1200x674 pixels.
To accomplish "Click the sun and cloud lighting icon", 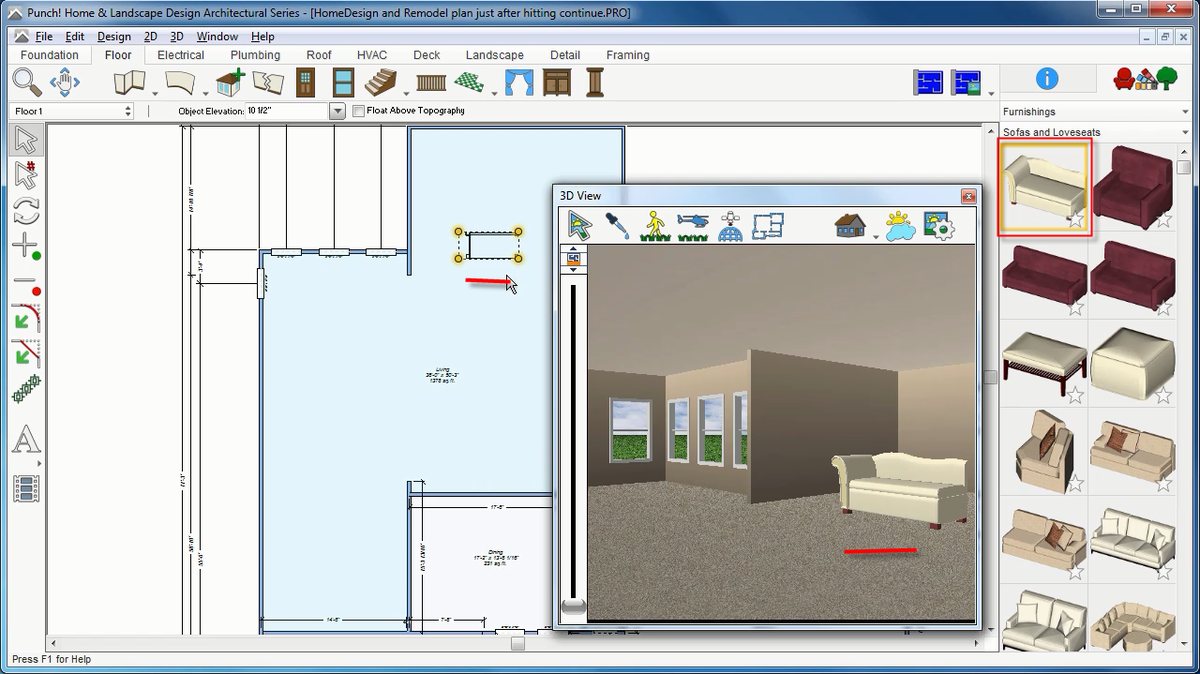I will pos(900,226).
